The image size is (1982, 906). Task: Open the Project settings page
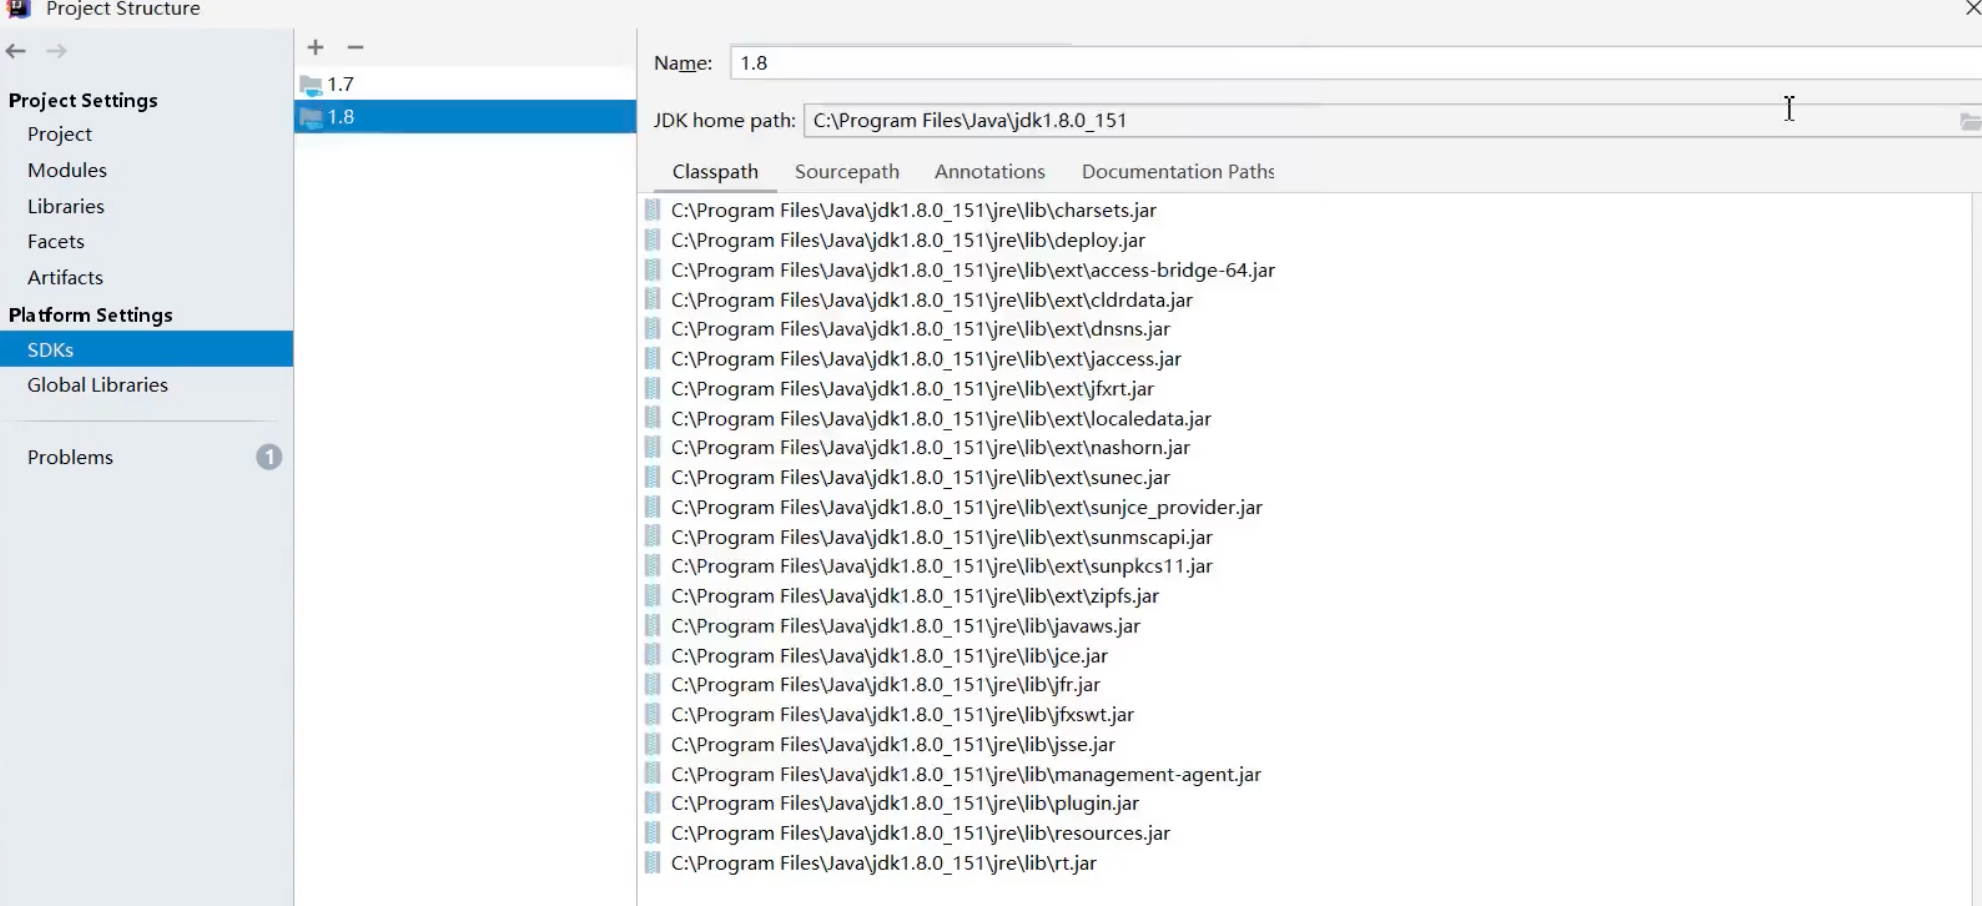click(59, 134)
